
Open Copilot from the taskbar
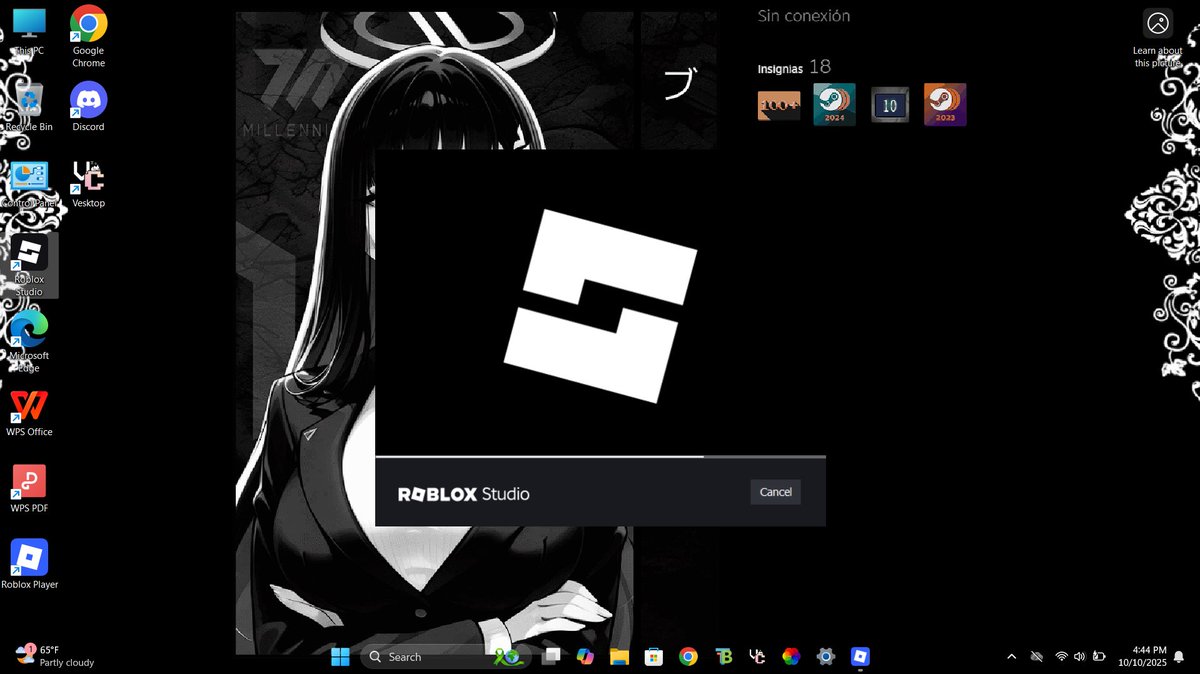585,657
